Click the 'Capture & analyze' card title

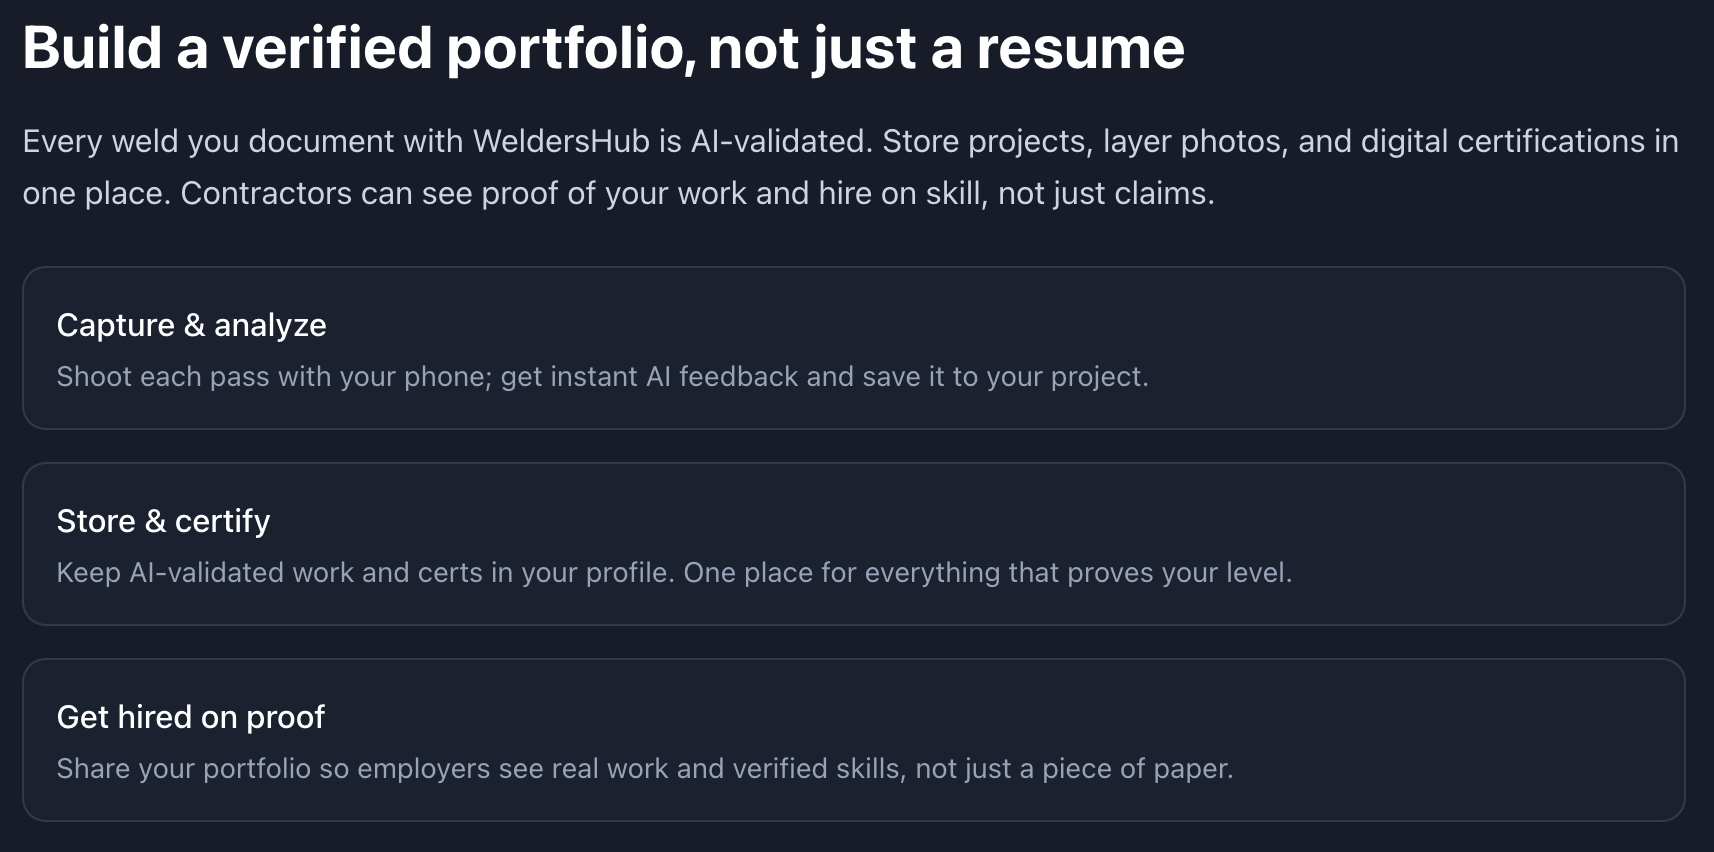point(191,325)
